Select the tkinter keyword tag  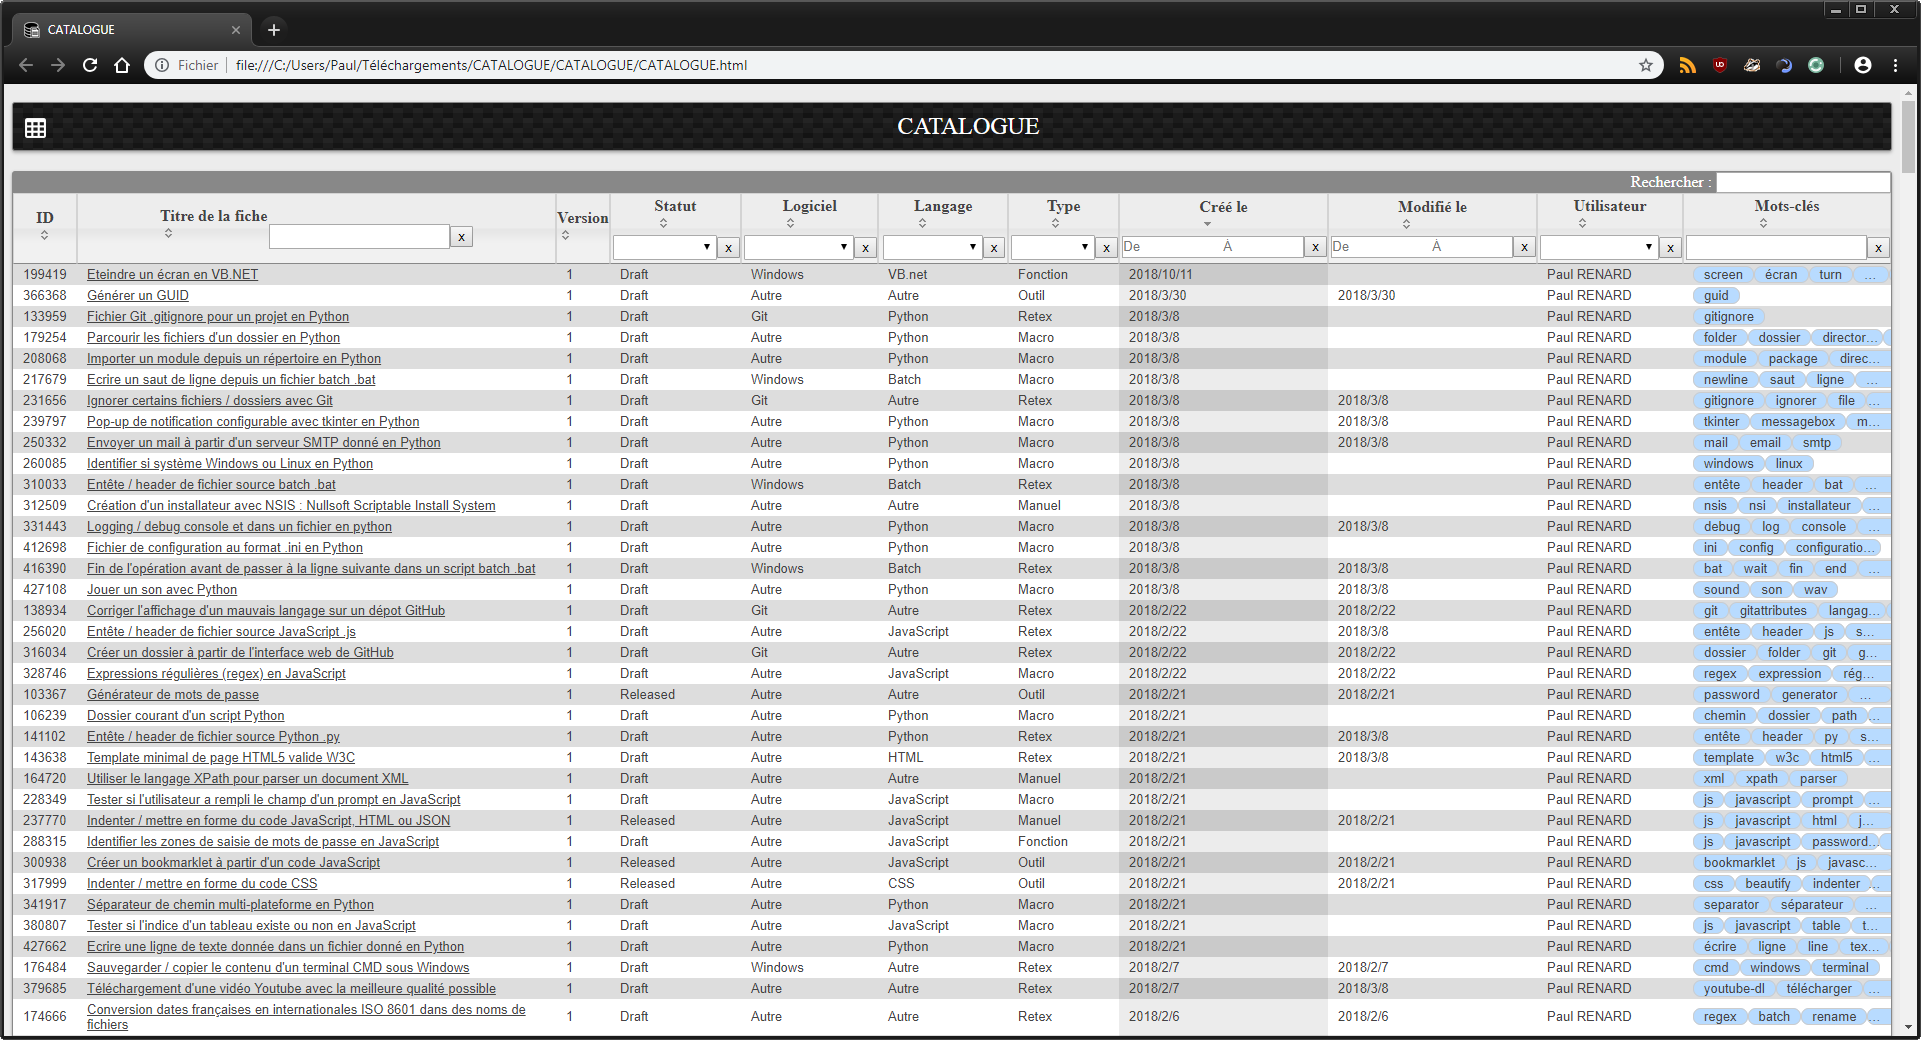[x=1721, y=421]
